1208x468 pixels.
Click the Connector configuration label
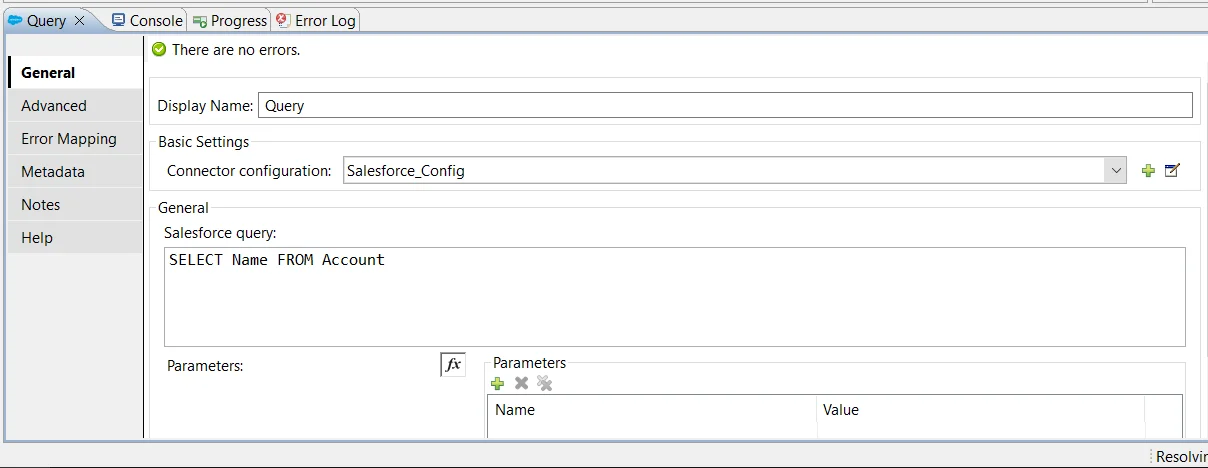[x=249, y=171]
